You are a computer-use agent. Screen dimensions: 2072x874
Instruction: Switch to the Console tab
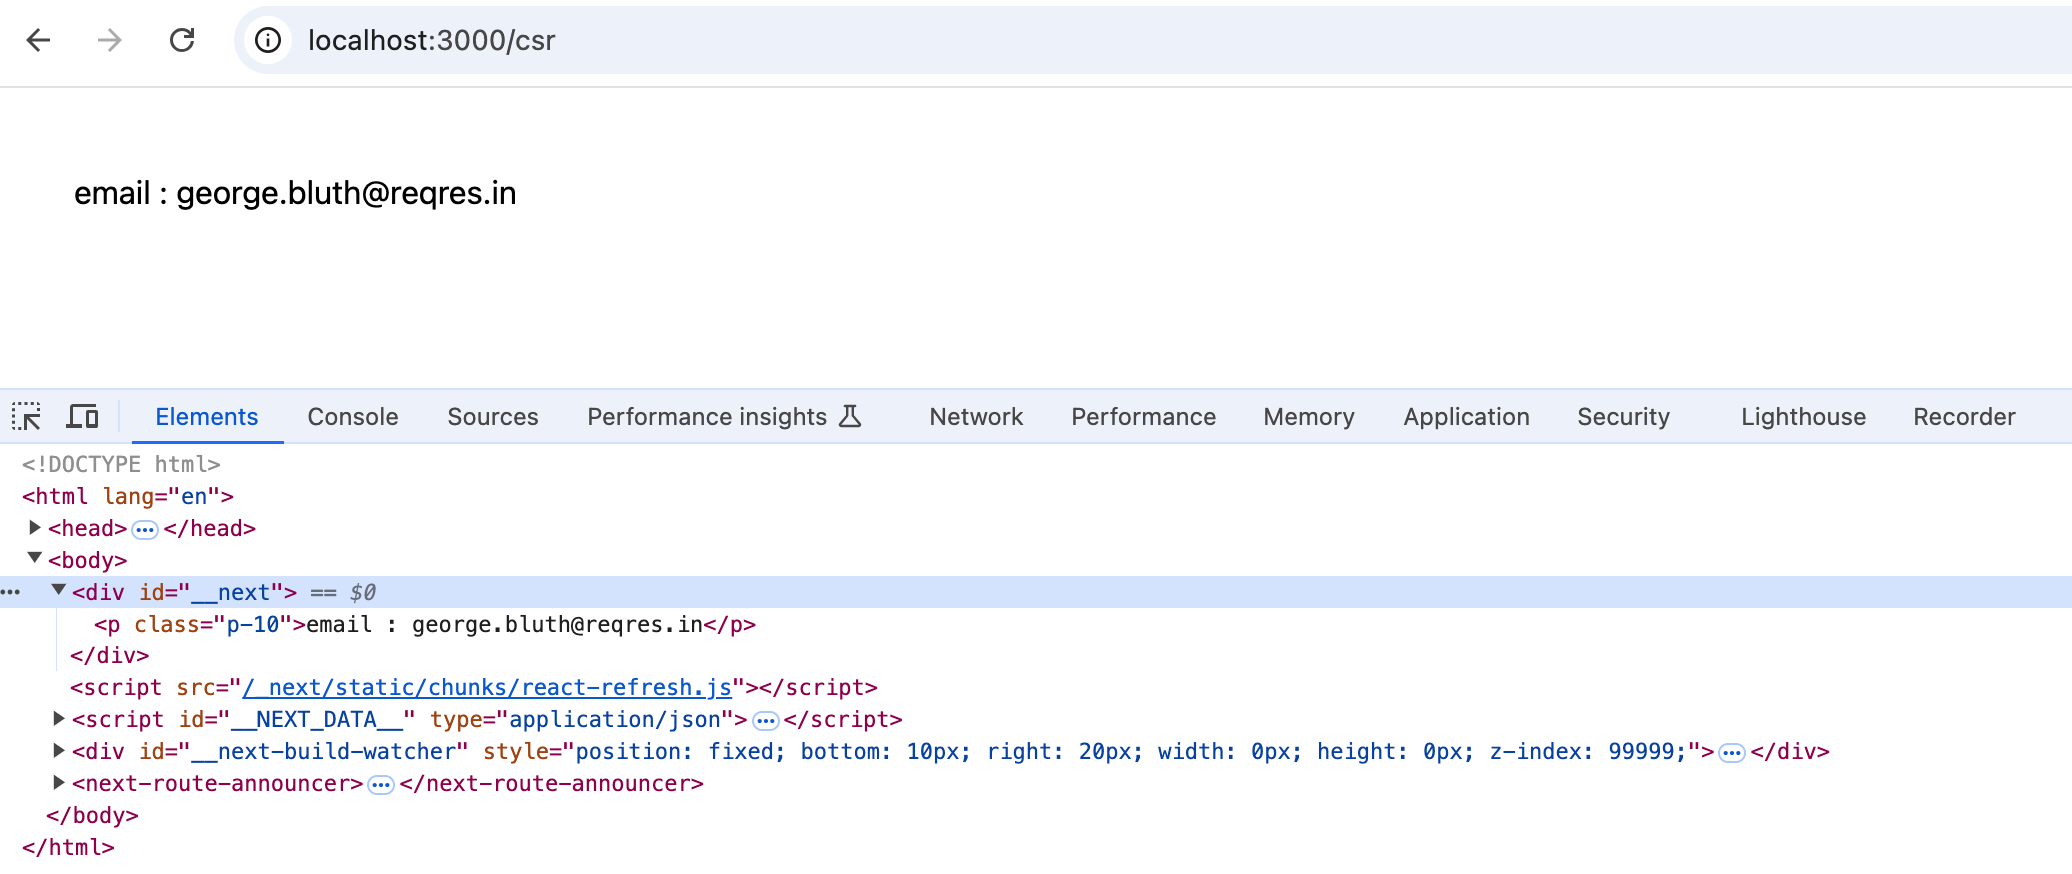[x=352, y=417]
